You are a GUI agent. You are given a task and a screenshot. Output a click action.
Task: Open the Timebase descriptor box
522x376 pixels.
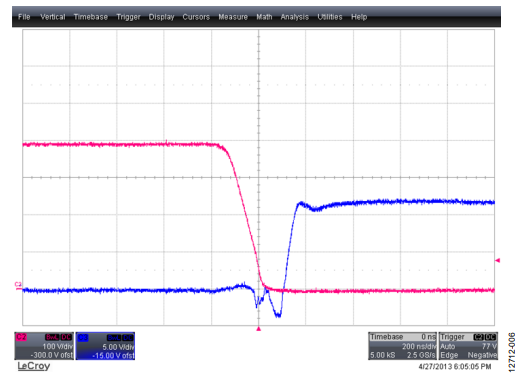pos(402,346)
